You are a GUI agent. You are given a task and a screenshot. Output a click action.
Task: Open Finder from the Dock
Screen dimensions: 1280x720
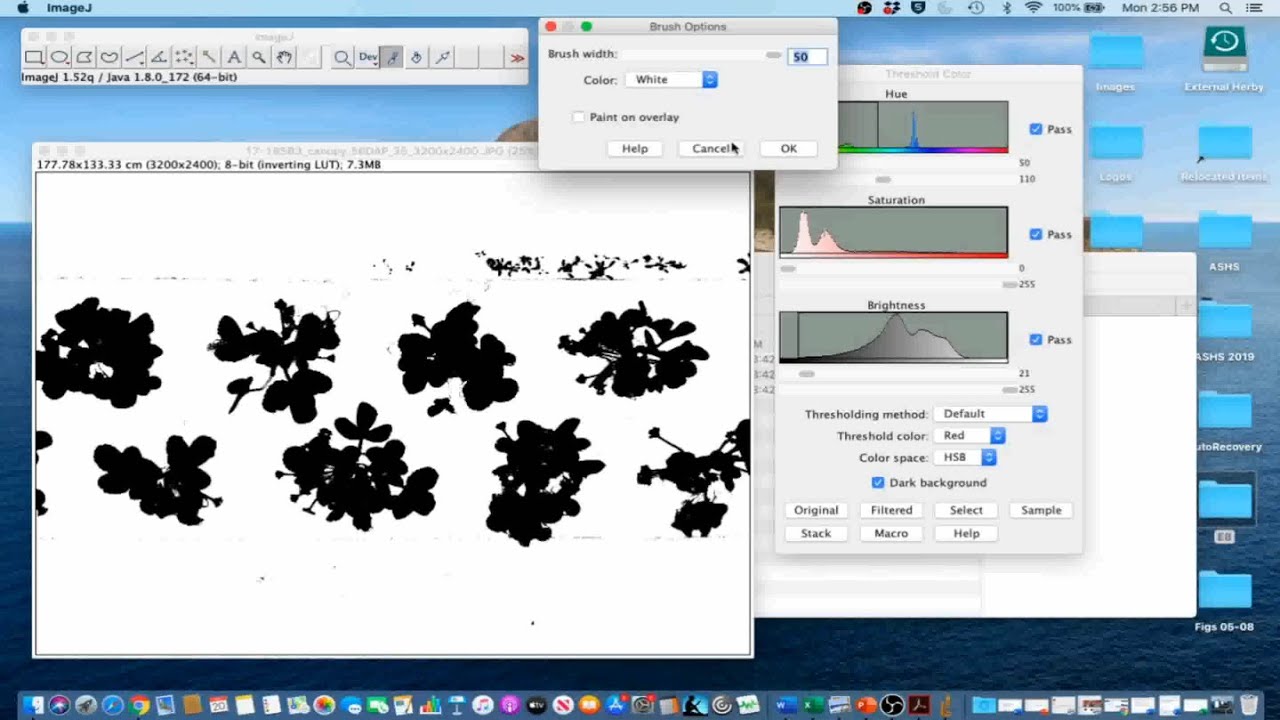32,705
